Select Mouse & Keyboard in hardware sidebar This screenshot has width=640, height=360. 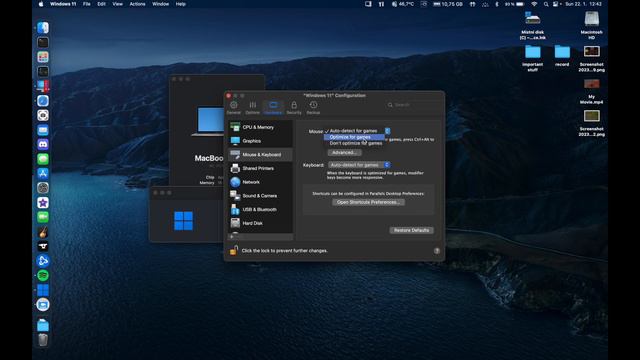[260, 155]
